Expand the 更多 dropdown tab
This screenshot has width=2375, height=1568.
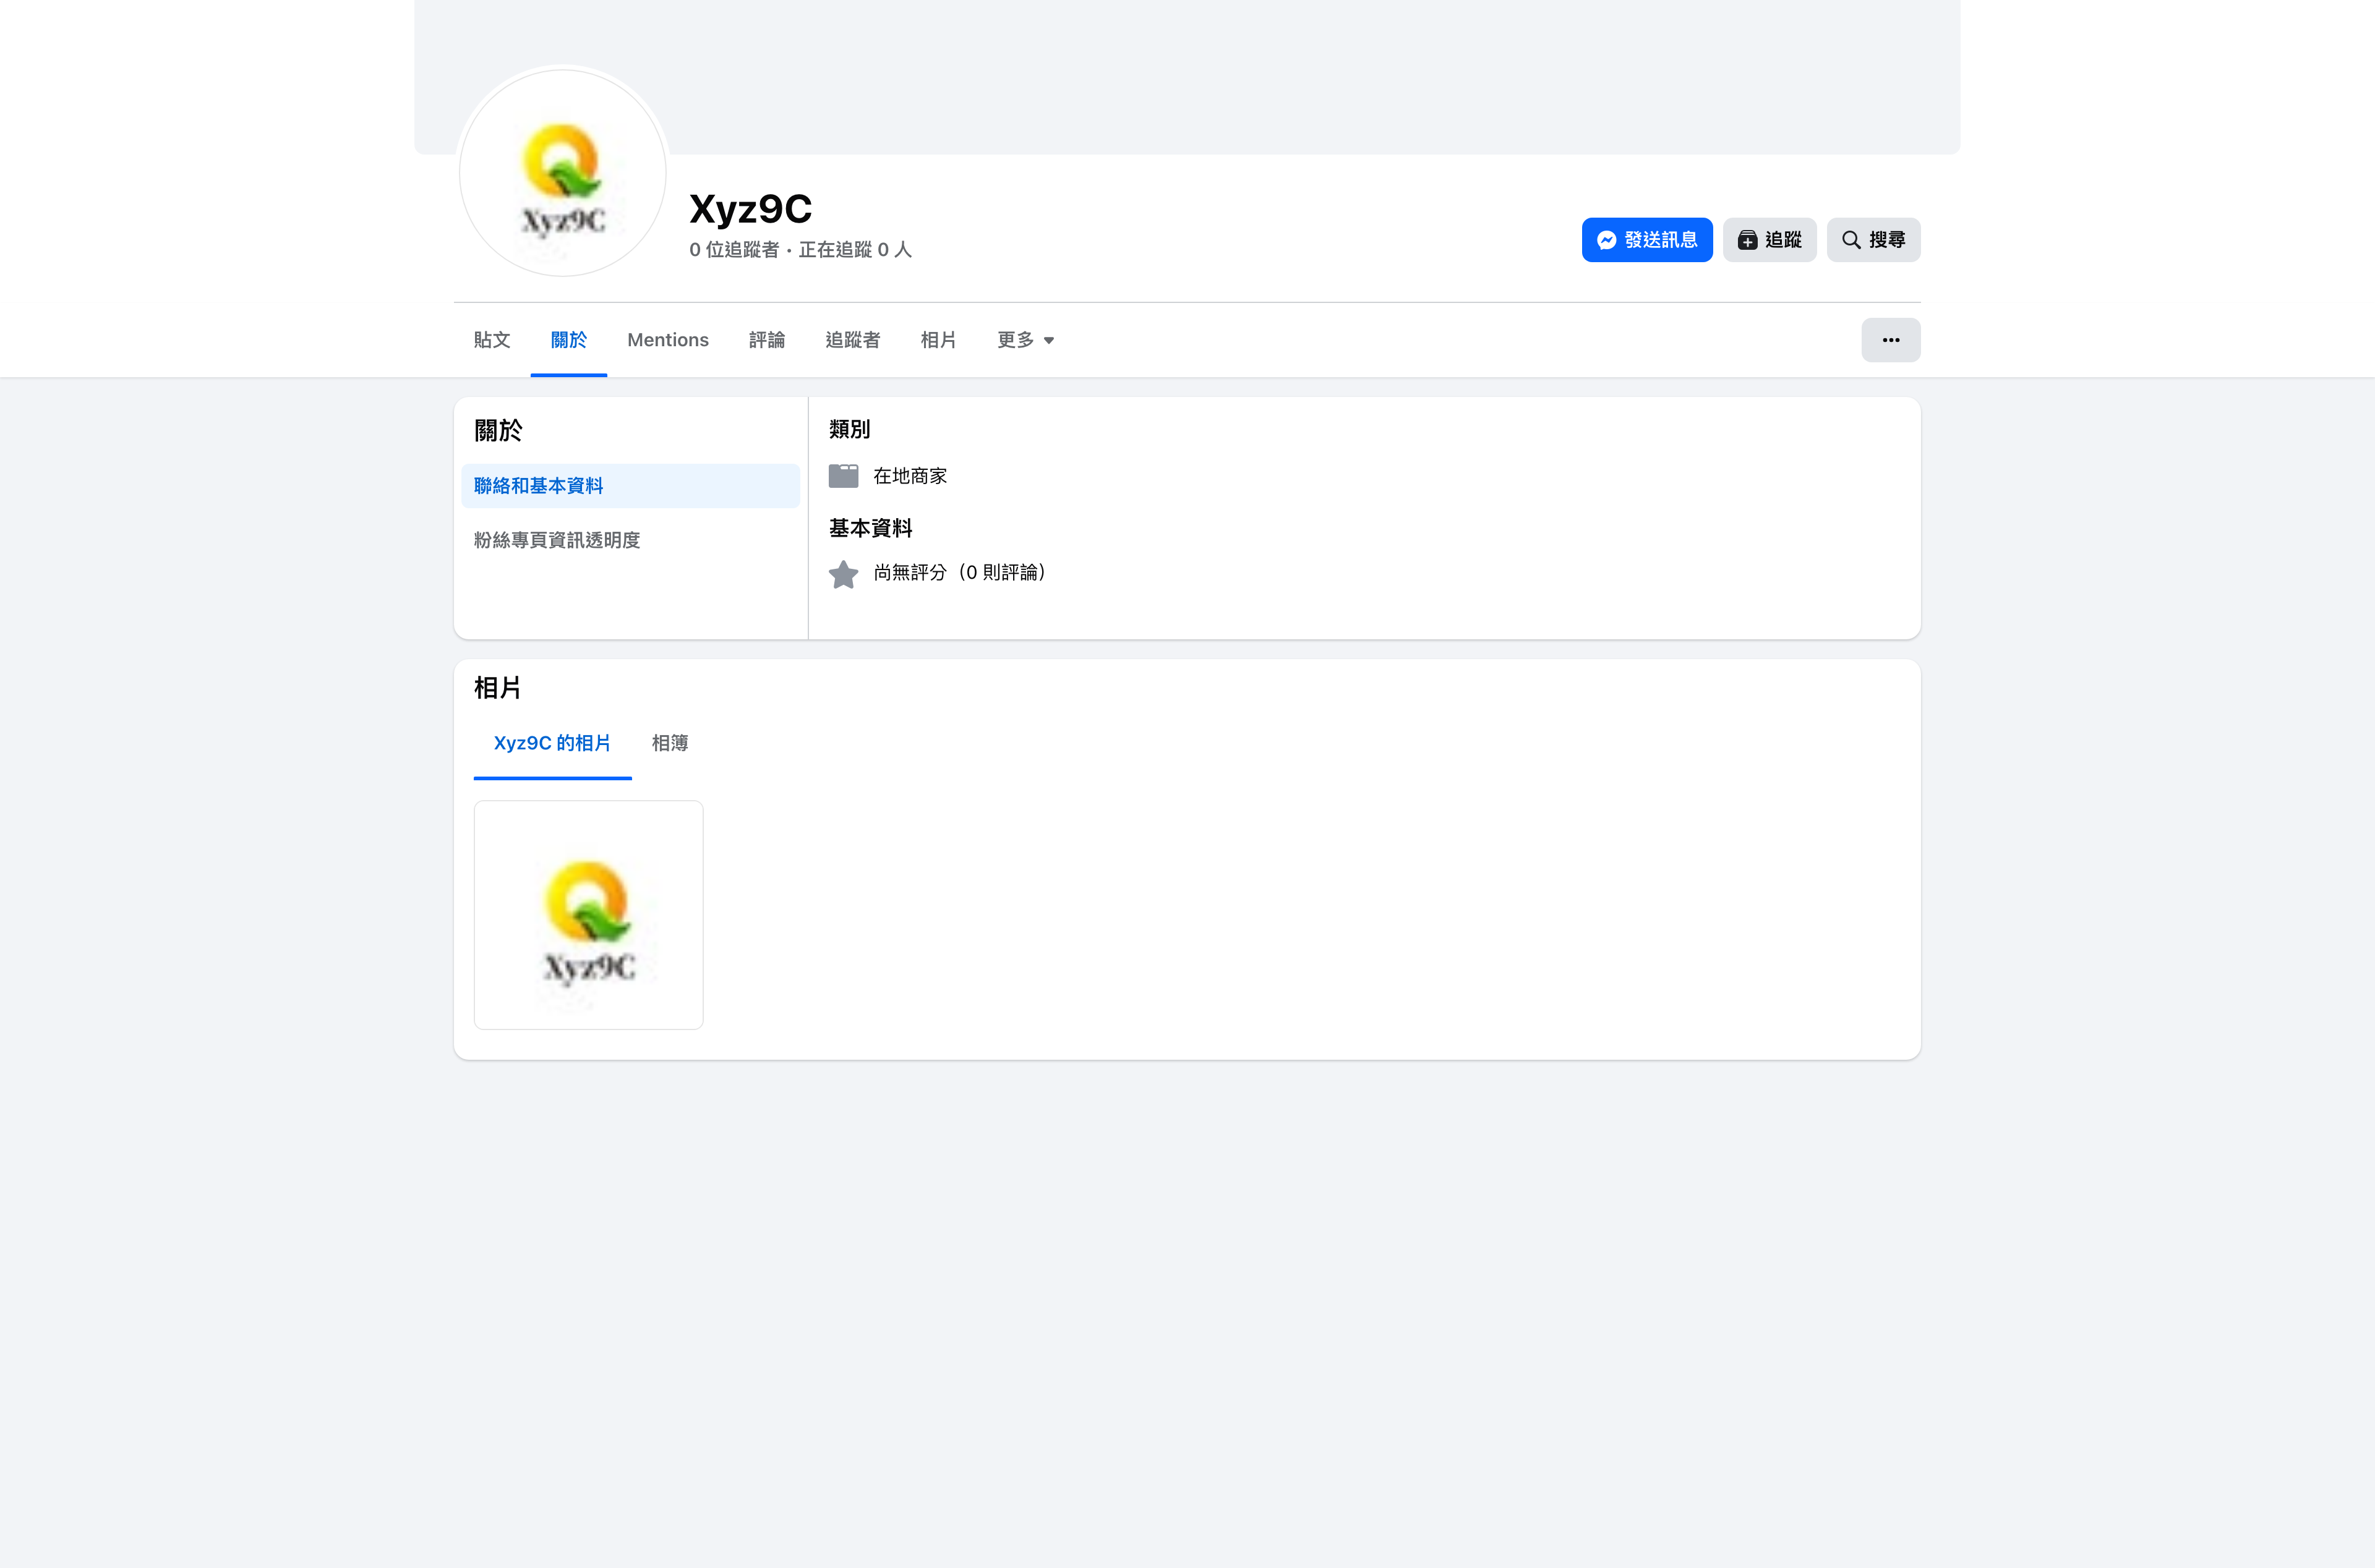1025,340
